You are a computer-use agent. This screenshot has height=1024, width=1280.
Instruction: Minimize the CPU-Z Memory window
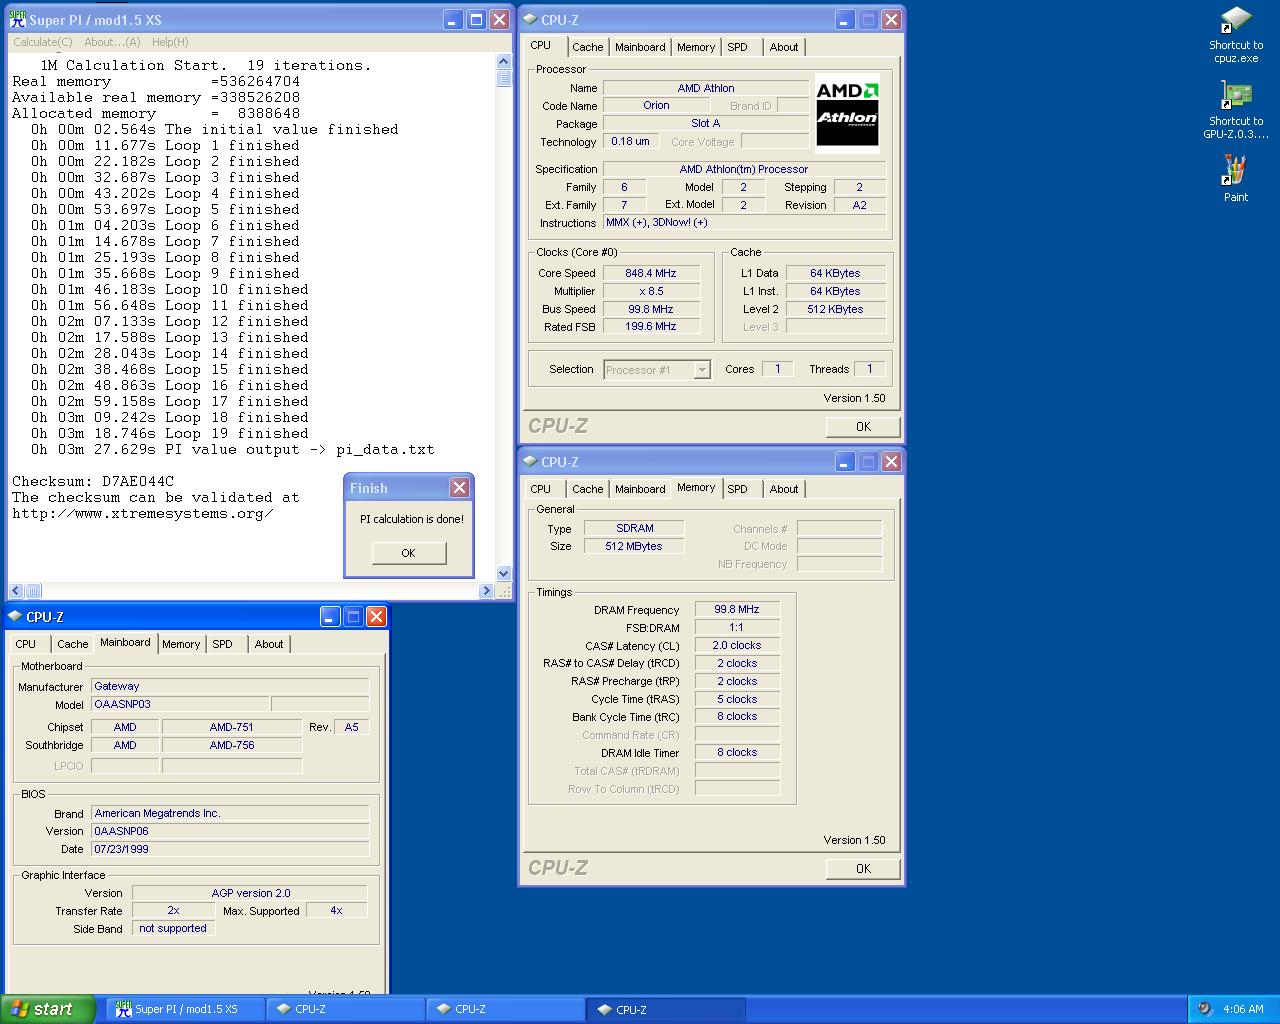[x=845, y=461]
